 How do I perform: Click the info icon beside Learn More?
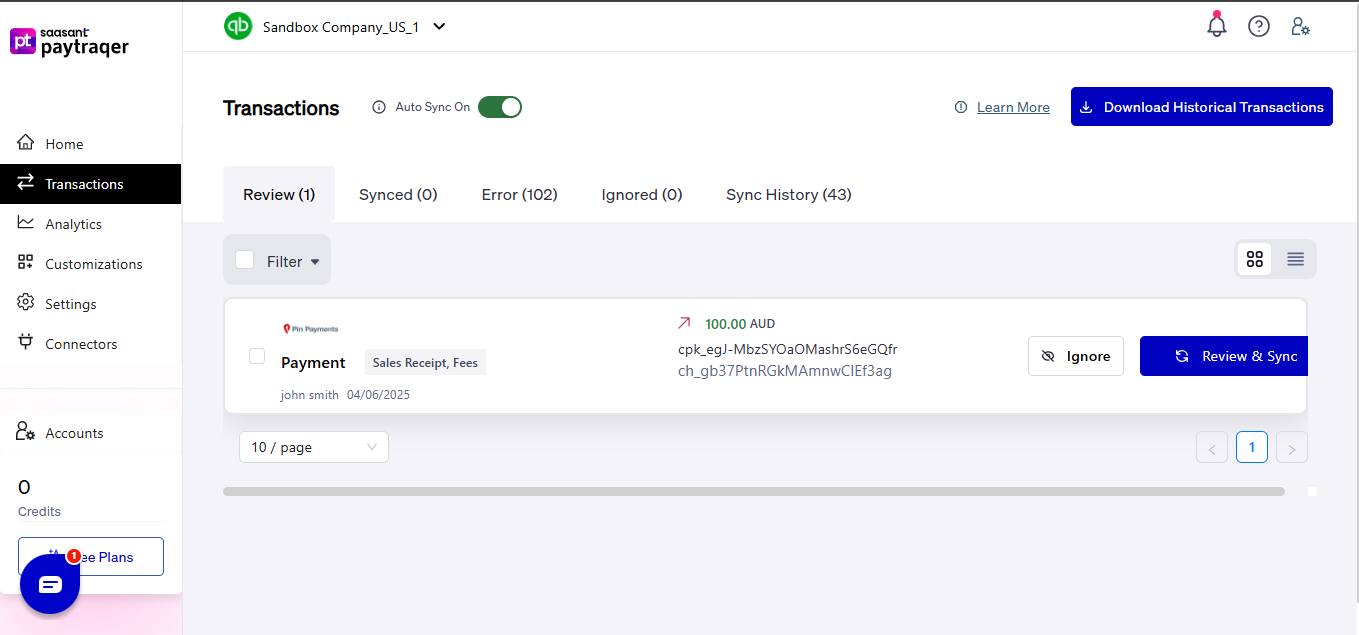click(x=961, y=107)
